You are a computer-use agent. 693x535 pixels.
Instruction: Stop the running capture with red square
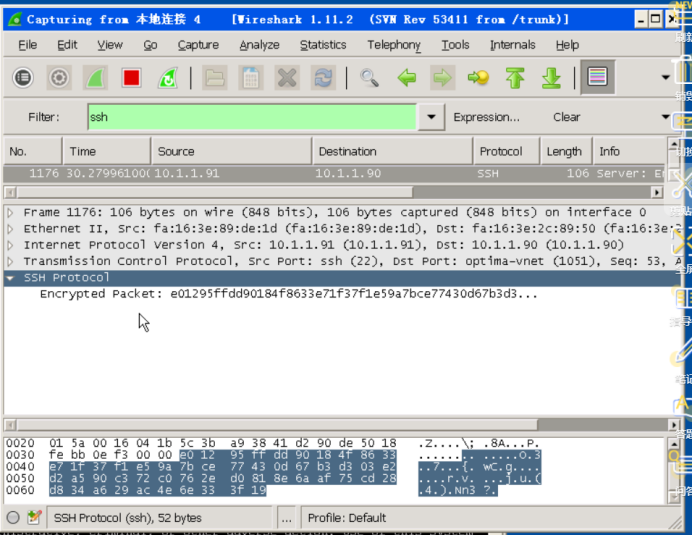click(132, 78)
